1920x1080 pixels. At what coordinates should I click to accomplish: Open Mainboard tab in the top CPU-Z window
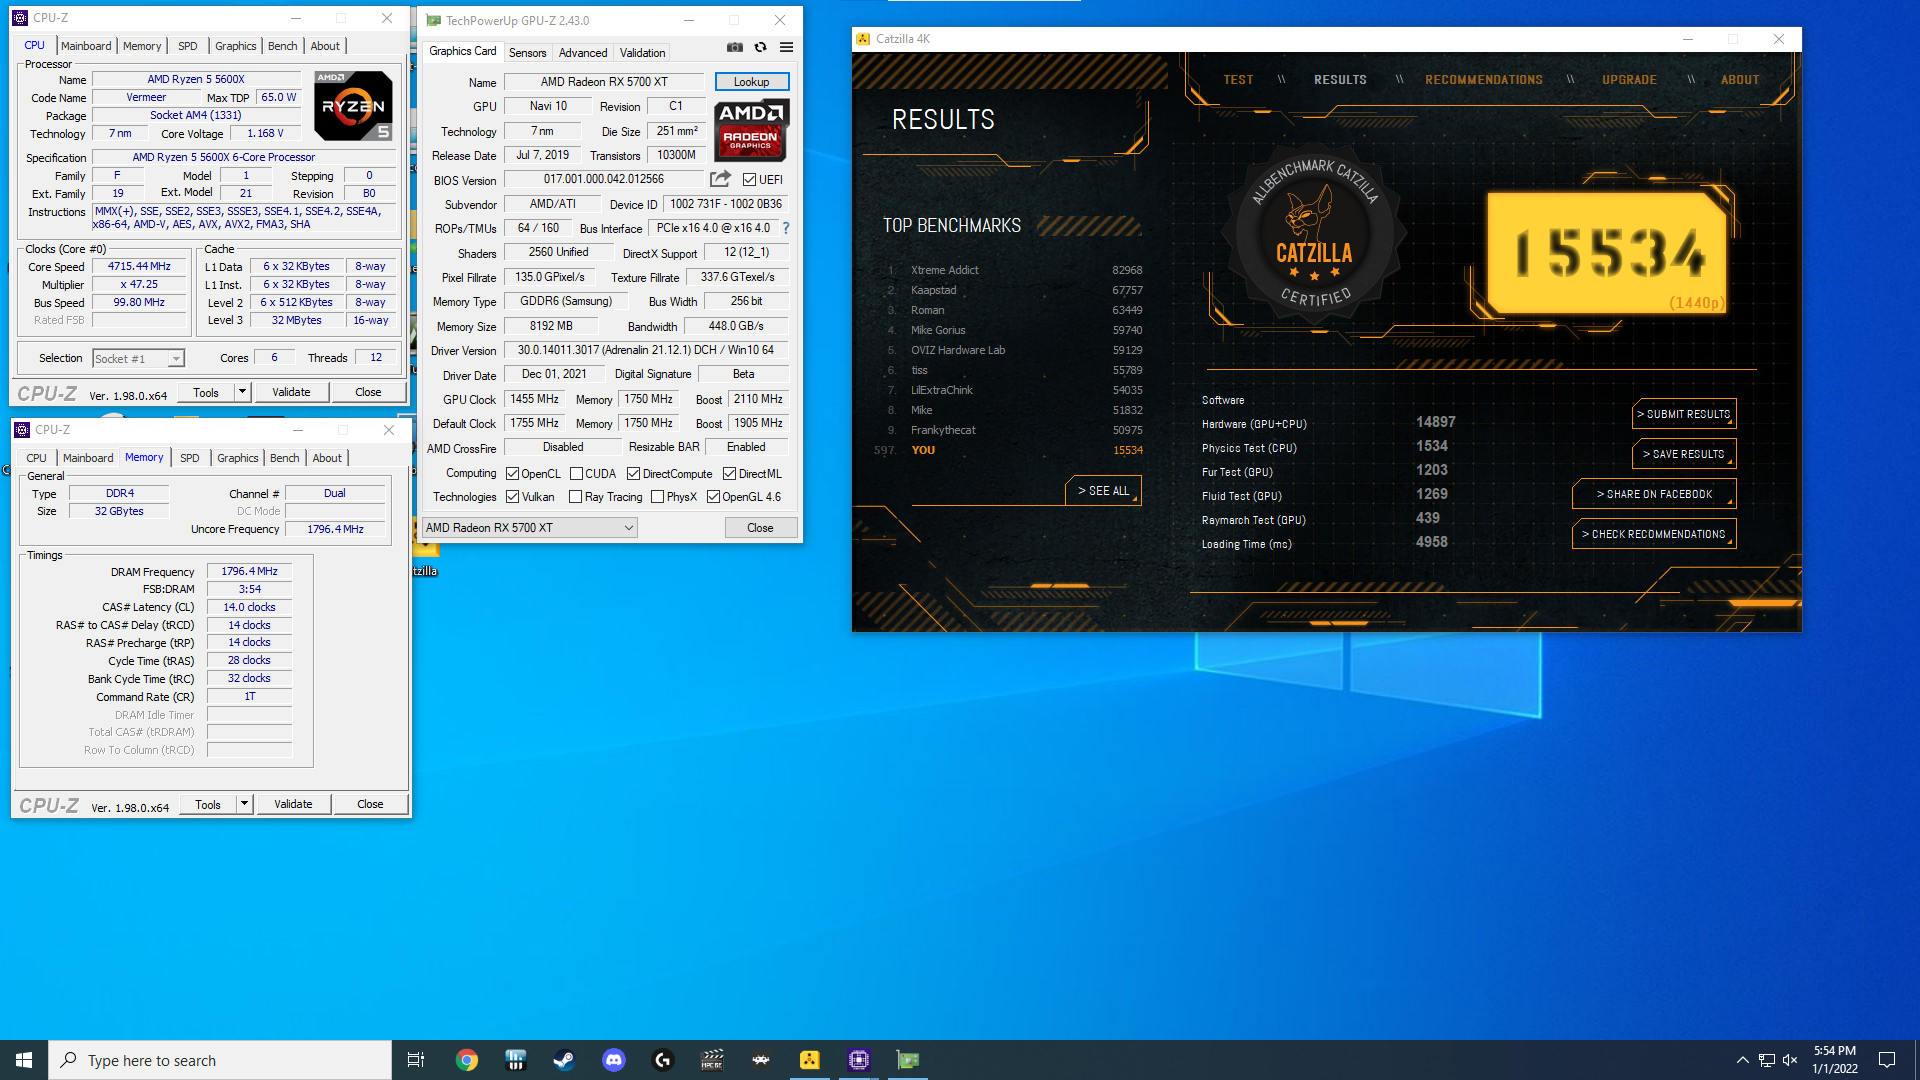pyautogui.click(x=86, y=46)
